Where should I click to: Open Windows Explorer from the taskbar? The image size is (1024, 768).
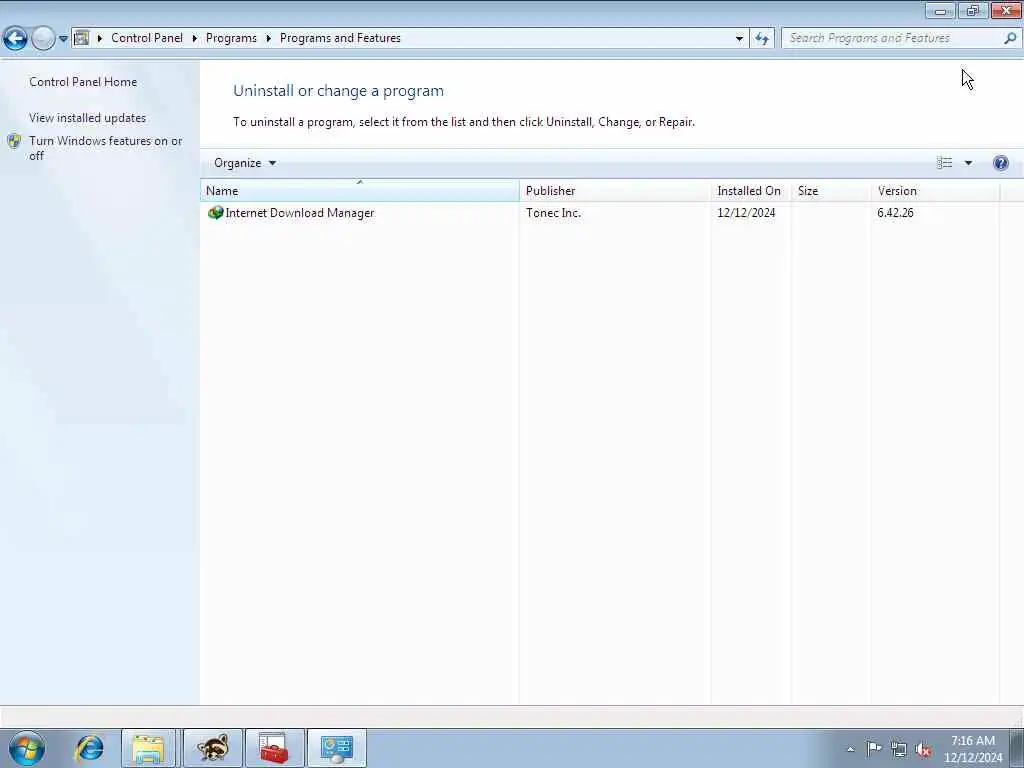[x=148, y=748]
